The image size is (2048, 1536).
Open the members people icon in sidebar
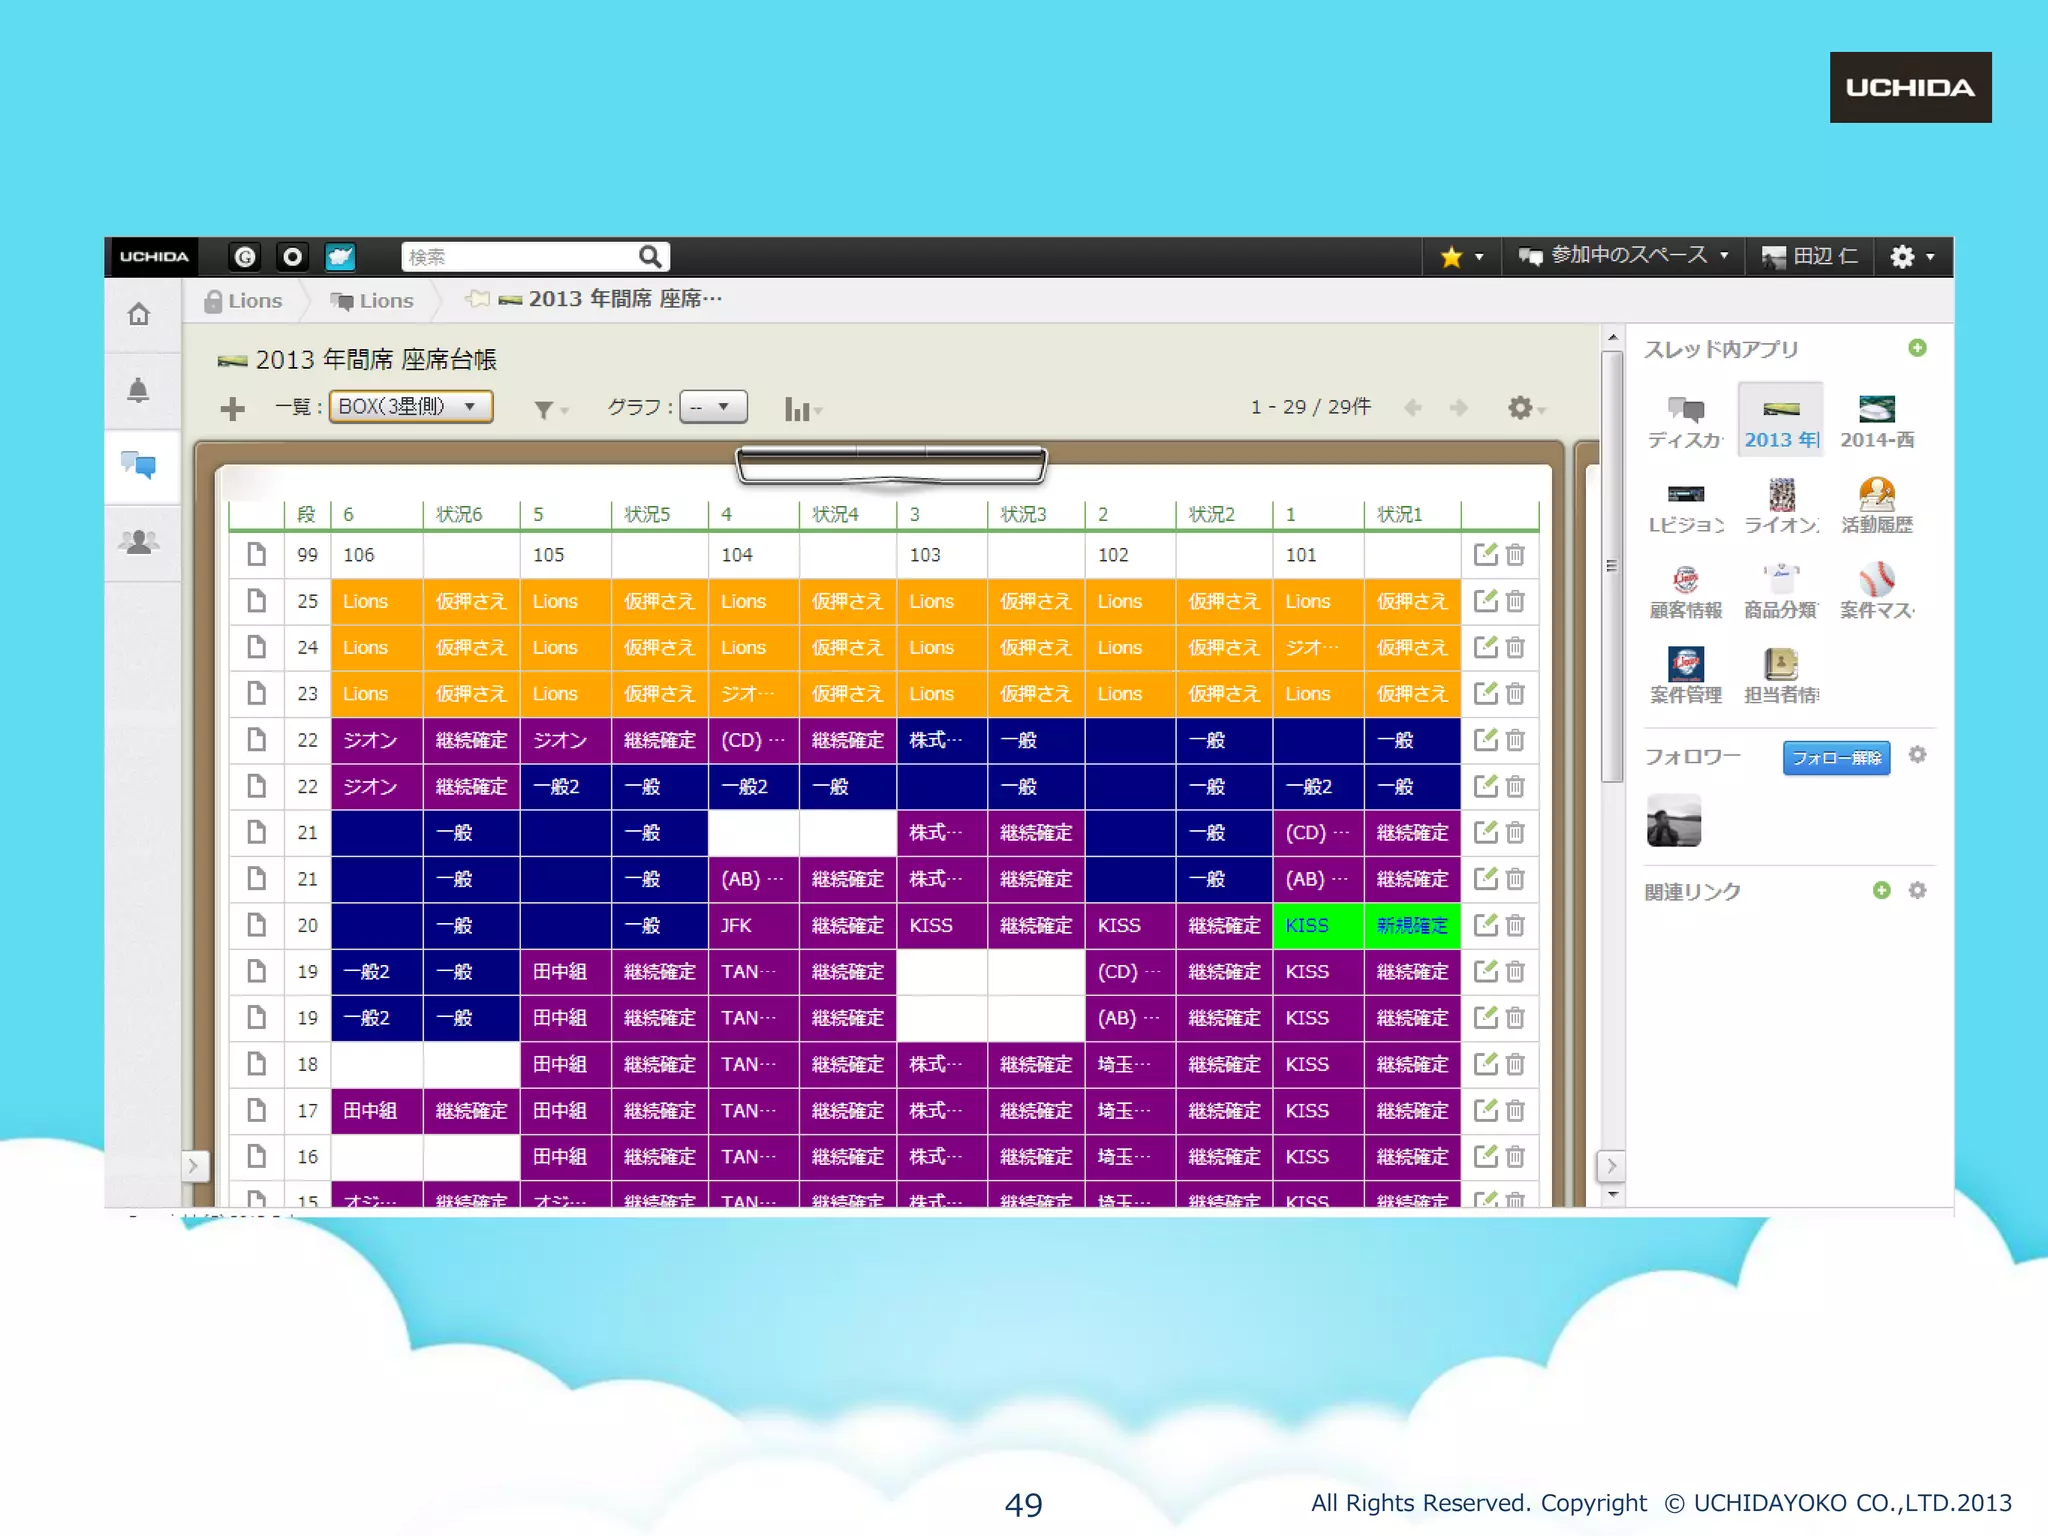[139, 542]
